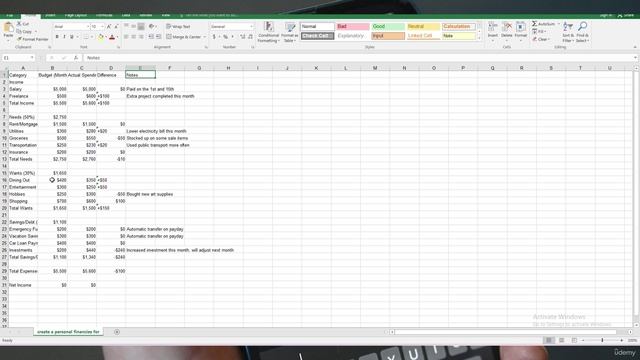Apply the Bad cell style

[x=353, y=27]
